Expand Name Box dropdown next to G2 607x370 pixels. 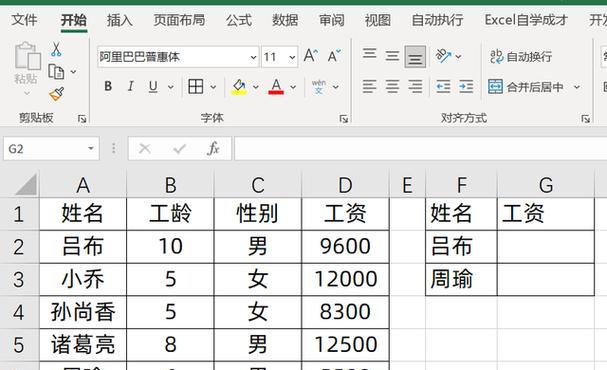click(91, 148)
